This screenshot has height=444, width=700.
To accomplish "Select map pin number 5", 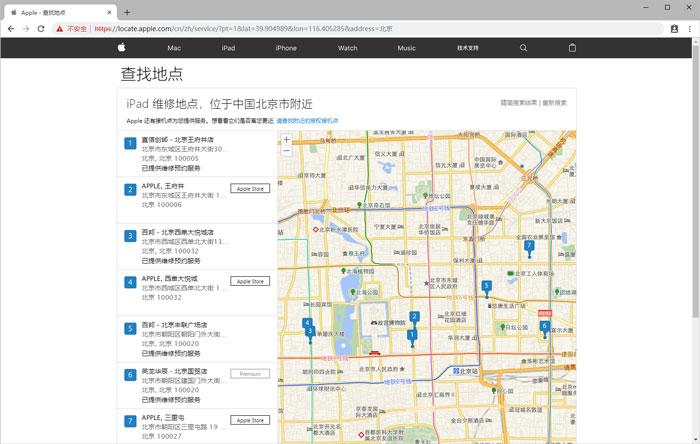I will [487, 288].
